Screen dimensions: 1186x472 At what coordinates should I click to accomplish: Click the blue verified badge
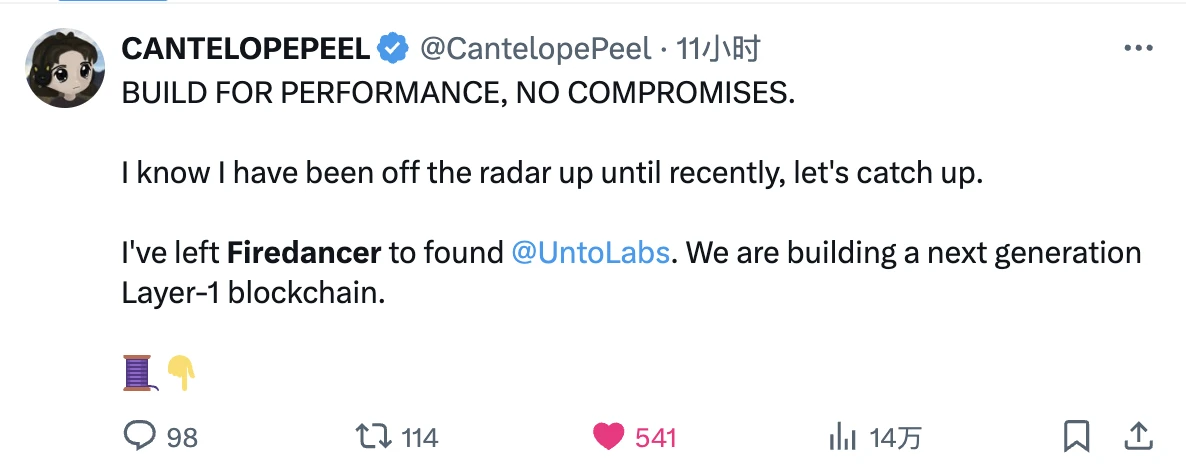(392, 48)
